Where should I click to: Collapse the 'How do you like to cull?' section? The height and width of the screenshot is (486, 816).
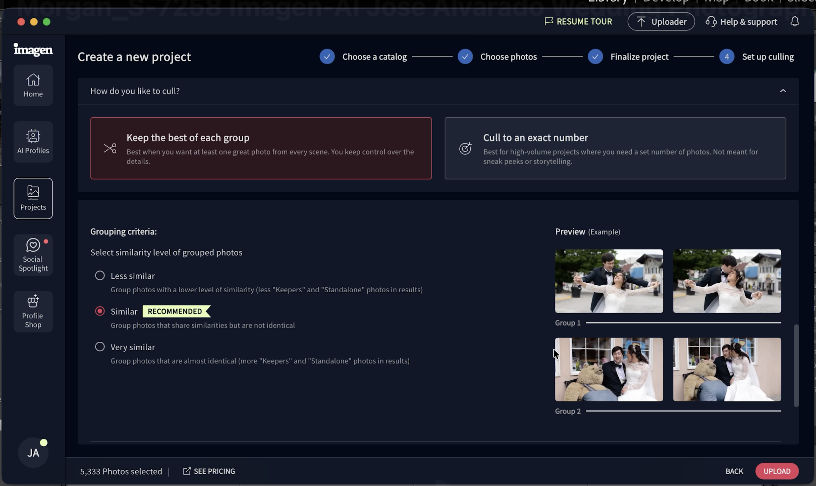782,91
